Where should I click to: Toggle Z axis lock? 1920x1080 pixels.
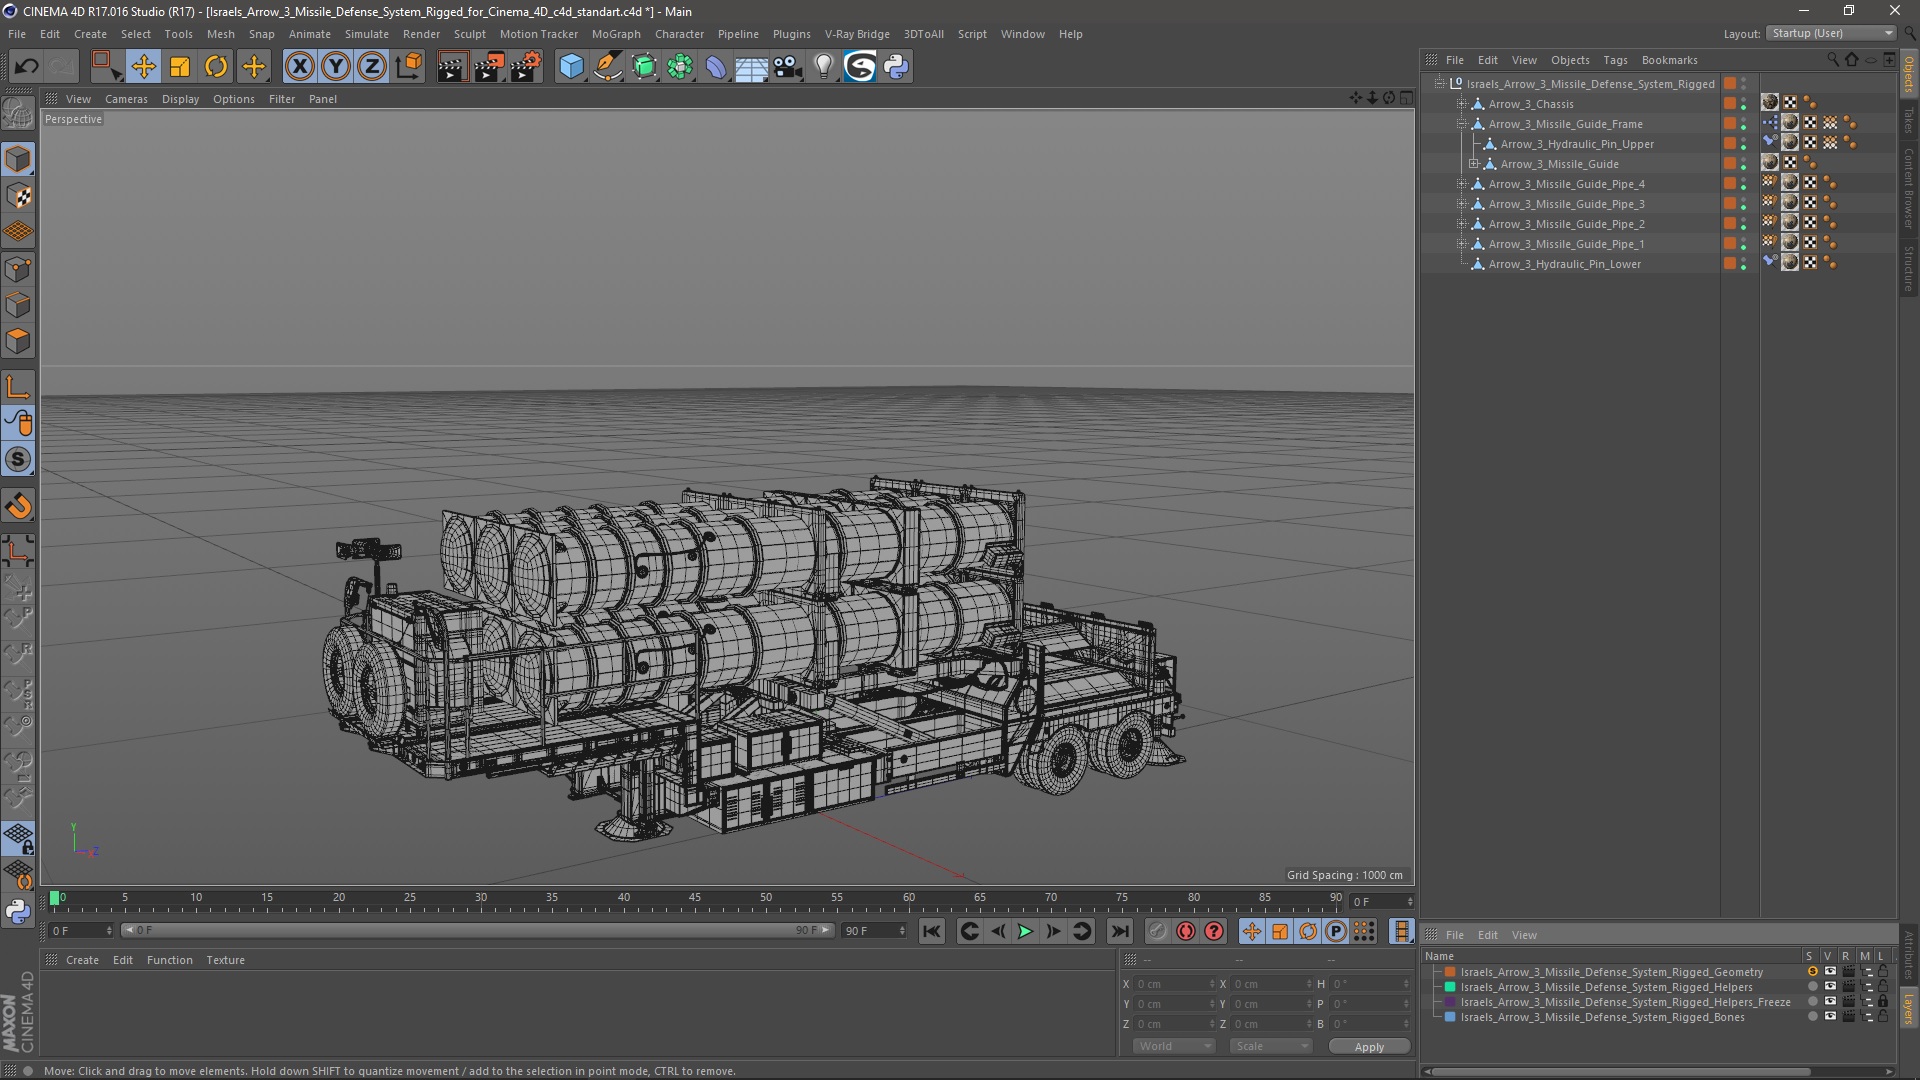click(x=372, y=67)
